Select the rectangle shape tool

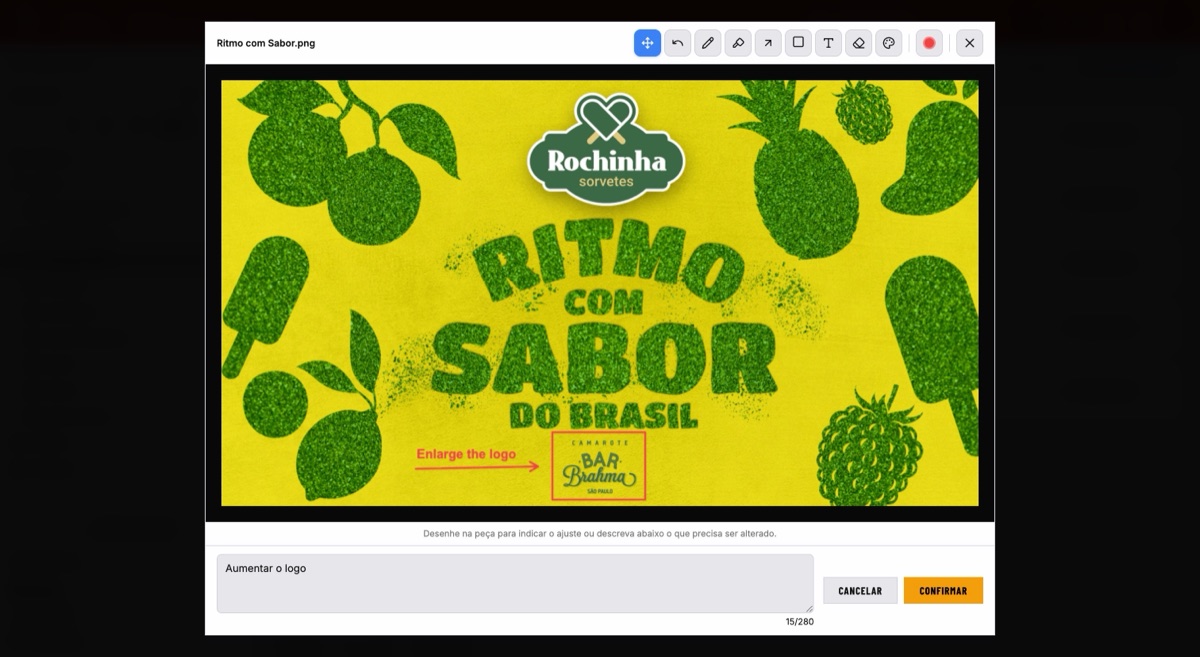point(798,43)
